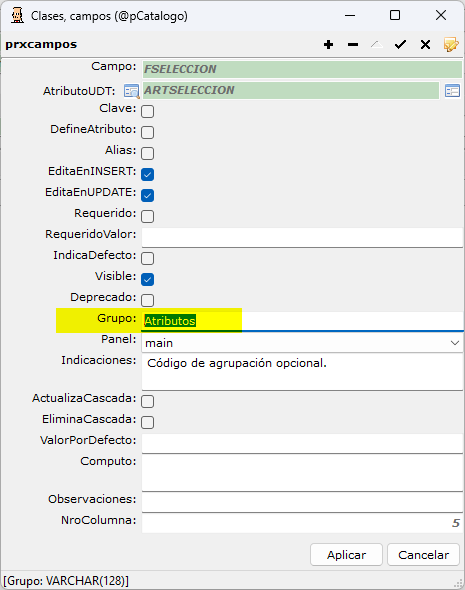Click the plus add record icon
The width and height of the screenshot is (465, 590).
[328, 45]
